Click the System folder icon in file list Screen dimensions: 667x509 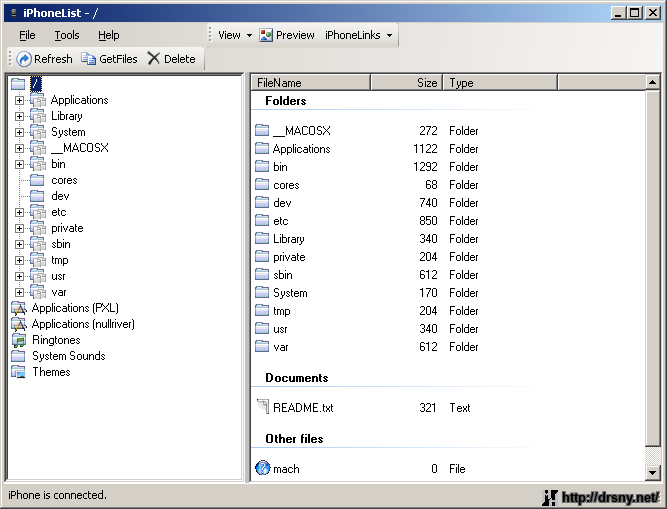[x=262, y=292]
